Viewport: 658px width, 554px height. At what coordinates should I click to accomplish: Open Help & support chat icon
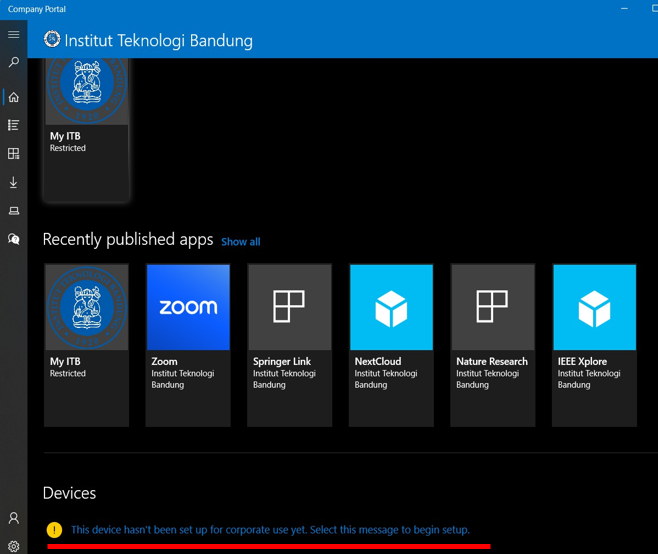click(13, 239)
